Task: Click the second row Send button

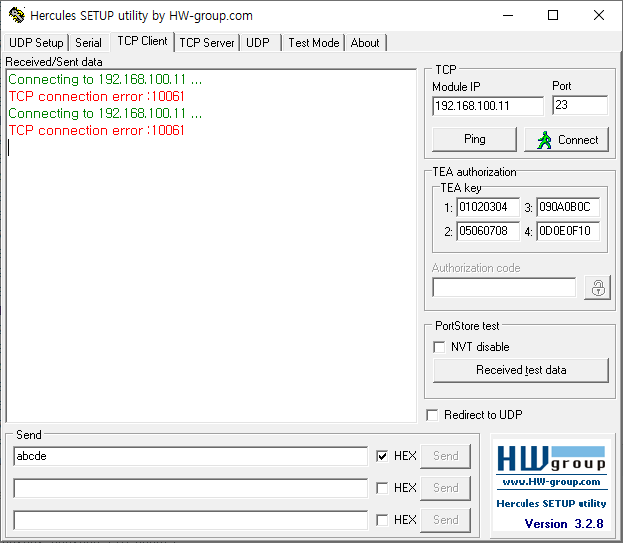Action: 445,488
